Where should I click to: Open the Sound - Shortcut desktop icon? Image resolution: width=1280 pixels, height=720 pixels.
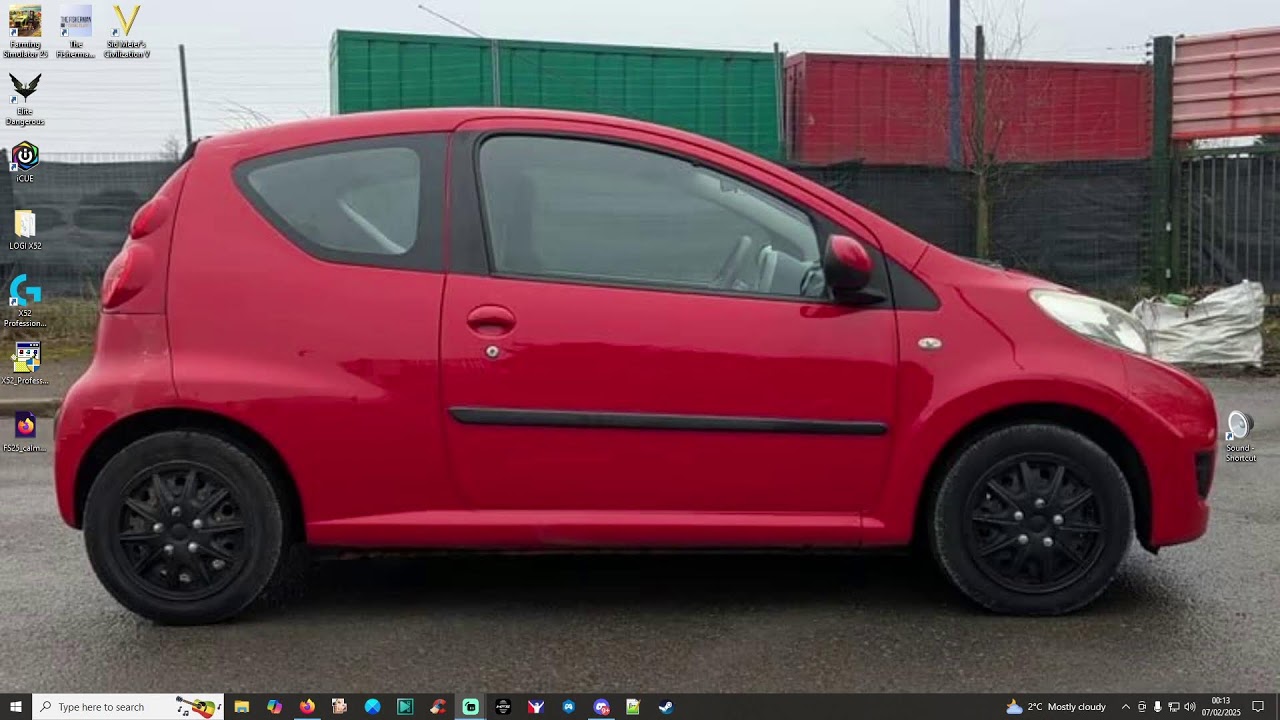pyautogui.click(x=1240, y=436)
